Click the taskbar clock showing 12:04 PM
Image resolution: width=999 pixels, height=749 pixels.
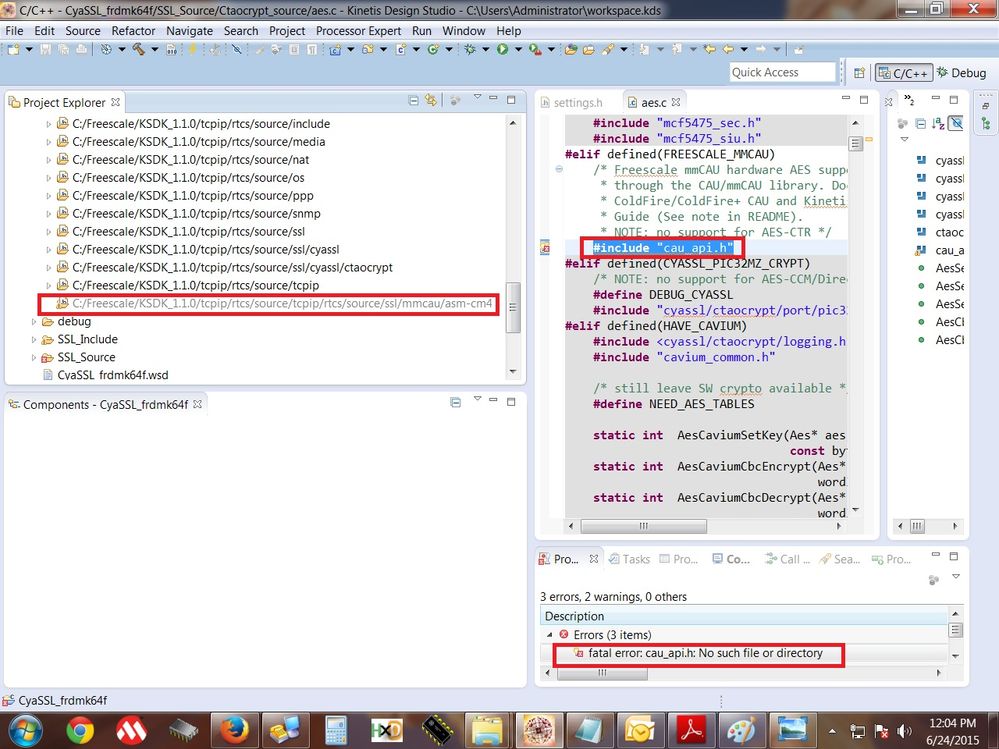click(x=952, y=724)
